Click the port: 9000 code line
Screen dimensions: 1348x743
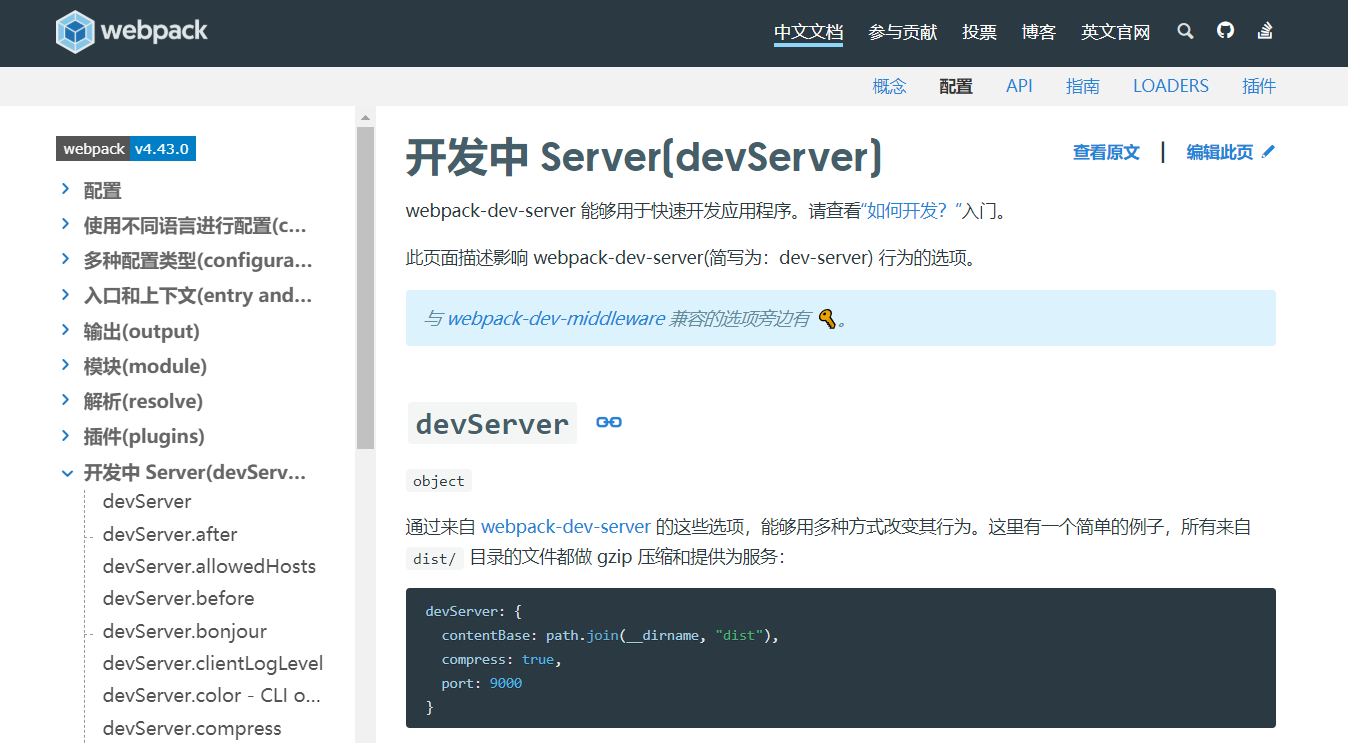click(482, 683)
